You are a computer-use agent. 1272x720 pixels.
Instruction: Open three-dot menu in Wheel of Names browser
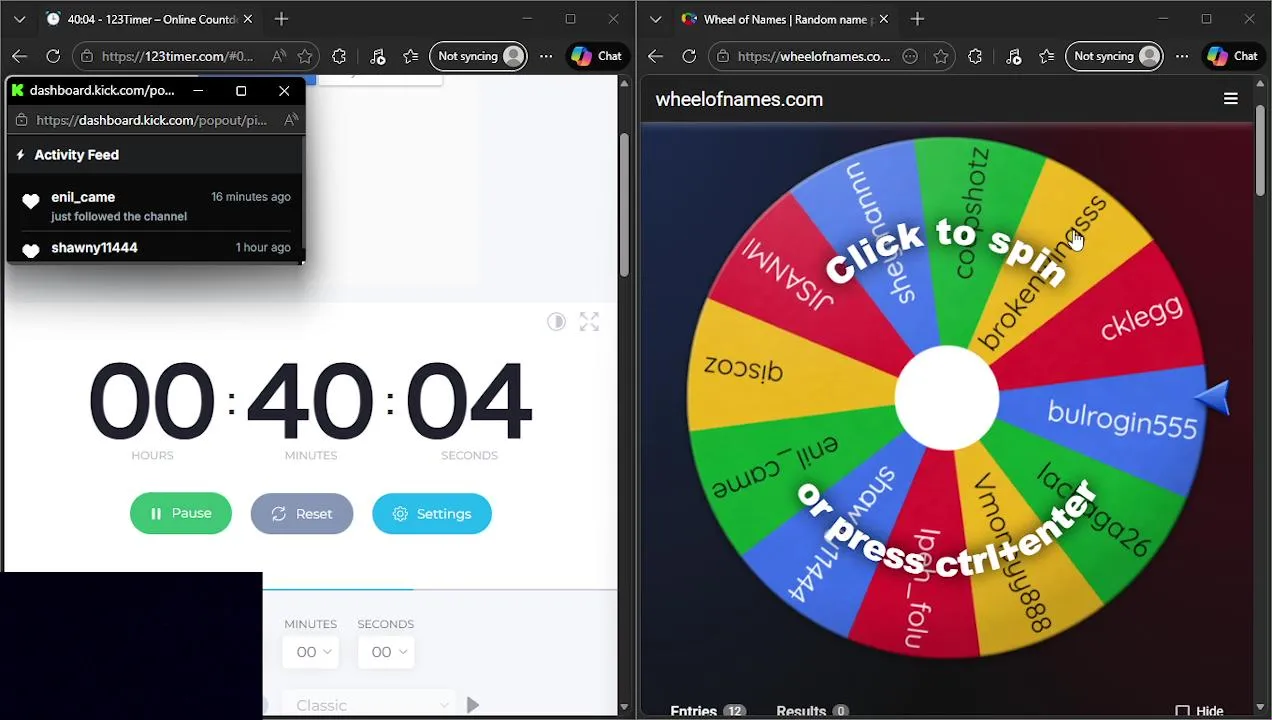[x=1182, y=57]
